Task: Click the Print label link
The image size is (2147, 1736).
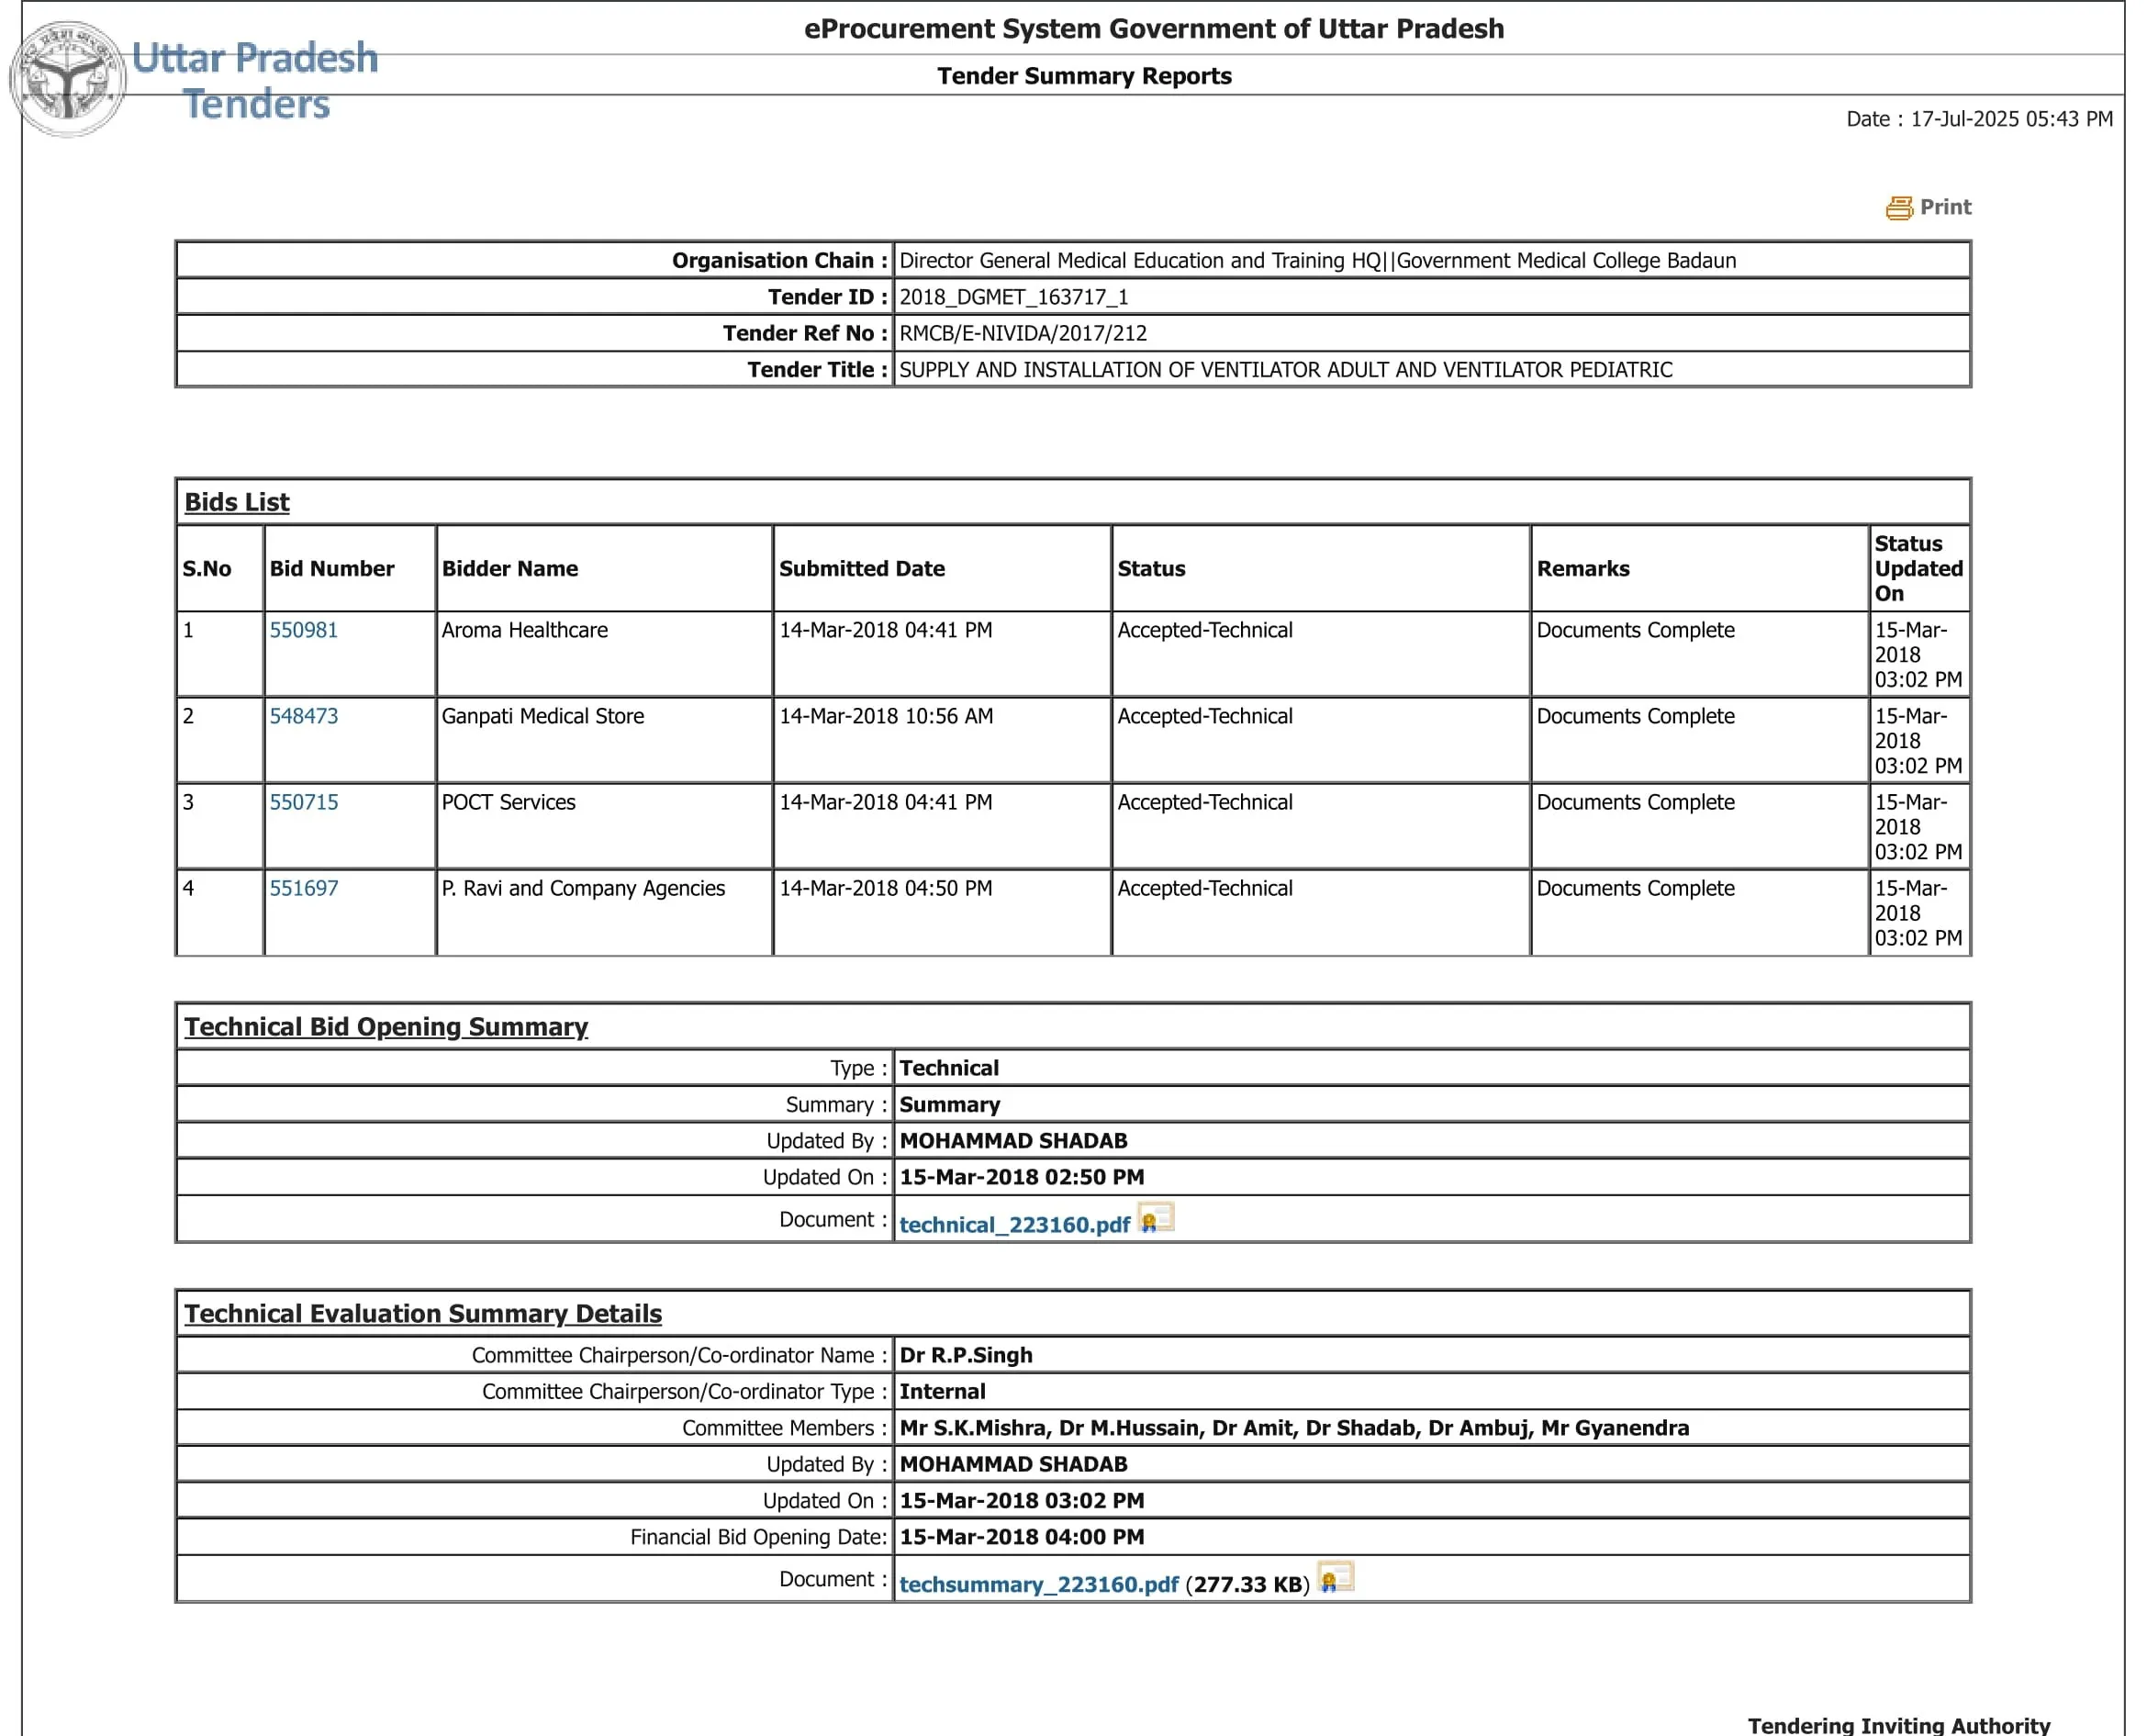Action: pyautogui.click(x=1944, y=207)
